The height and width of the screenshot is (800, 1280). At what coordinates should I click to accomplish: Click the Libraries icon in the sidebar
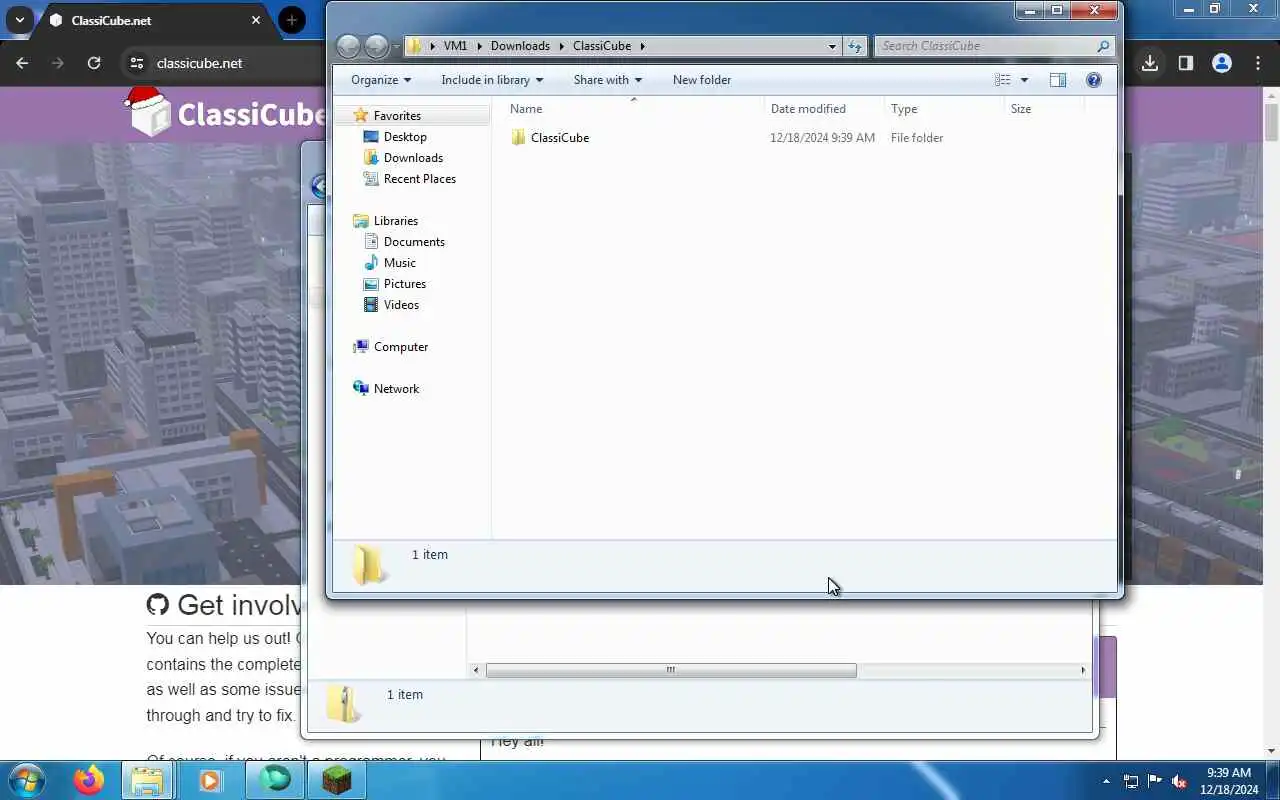361,221
